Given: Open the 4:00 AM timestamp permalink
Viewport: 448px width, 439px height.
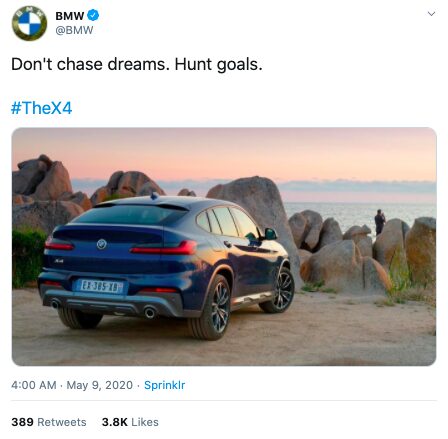Looking at the screenshot, I should pyautogui.click(x=34, y=385).
